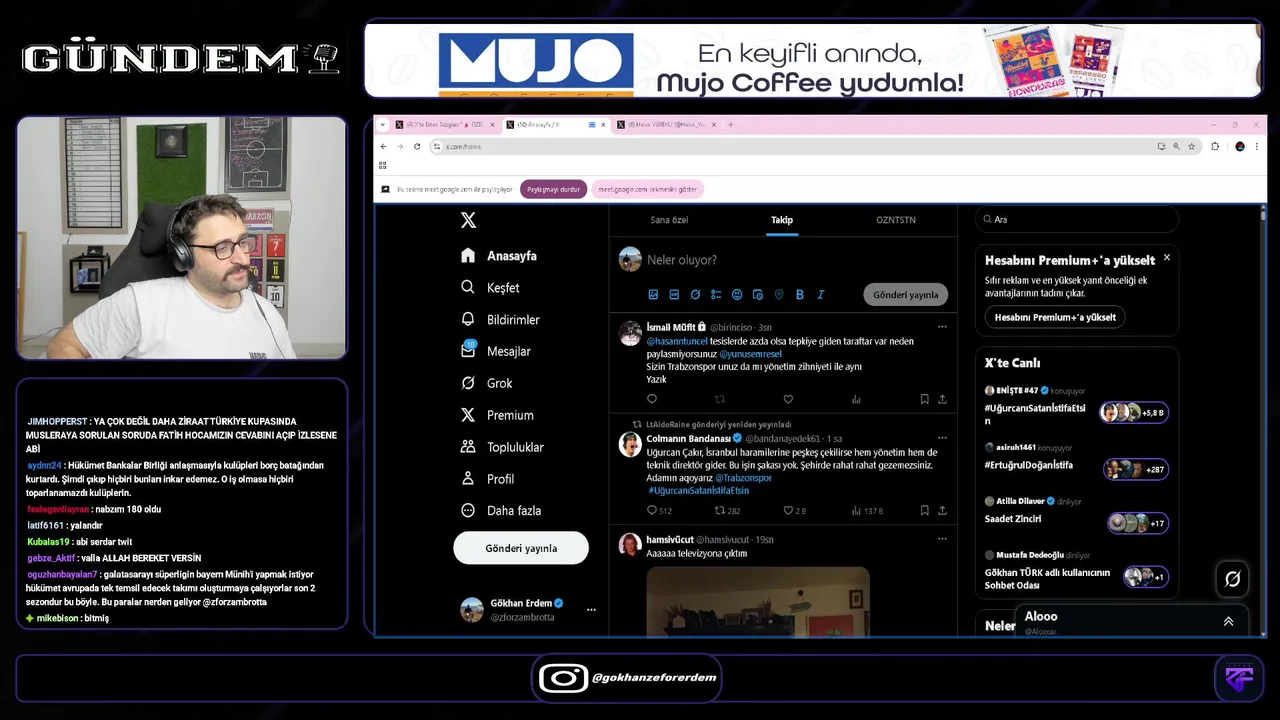The height and width of the screenshot is (720, 1280).
Task: Open #UğurcanıSatanİstifaEtsin hashtag link in post
Action: (698, 491)
